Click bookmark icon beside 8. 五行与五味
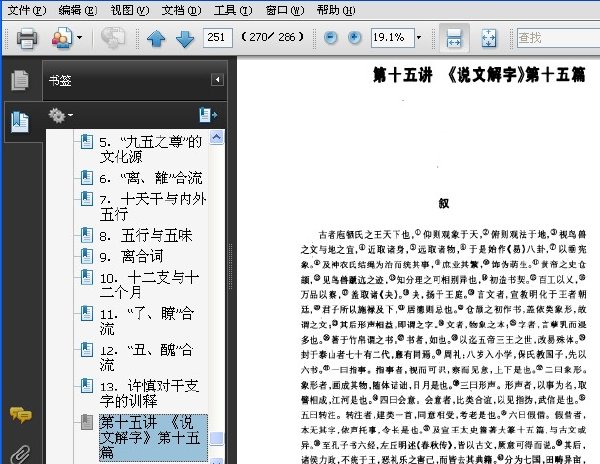The height and width of the screenshot is (464, 600). click(x=86, y=235)
